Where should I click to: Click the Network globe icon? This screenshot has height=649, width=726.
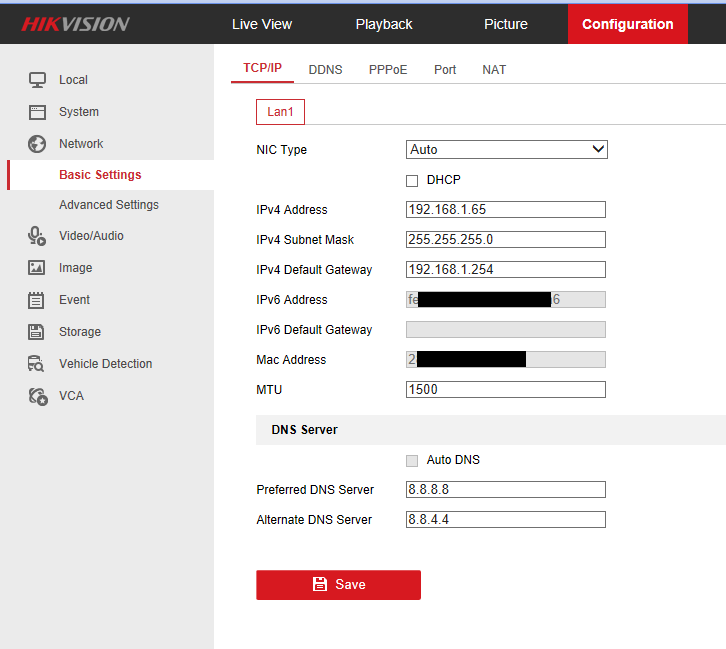(37, 144)
